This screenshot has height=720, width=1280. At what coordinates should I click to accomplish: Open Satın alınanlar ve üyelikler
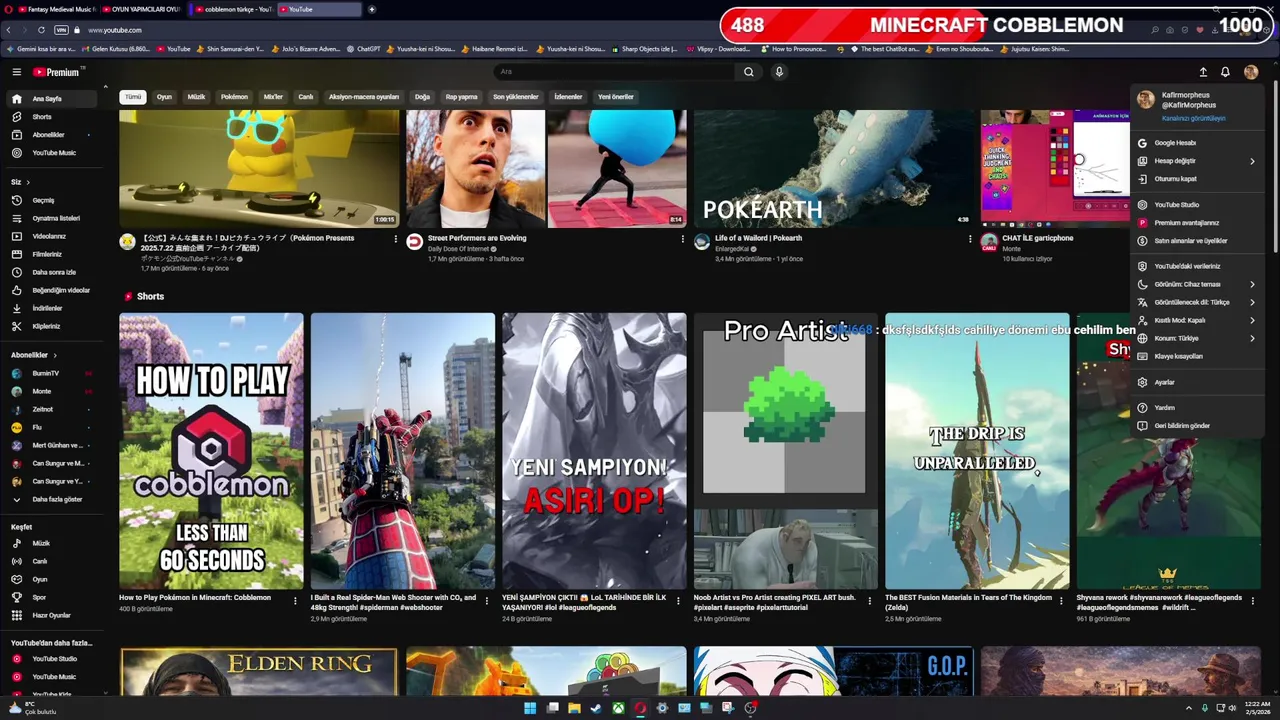pos(1197,241)
